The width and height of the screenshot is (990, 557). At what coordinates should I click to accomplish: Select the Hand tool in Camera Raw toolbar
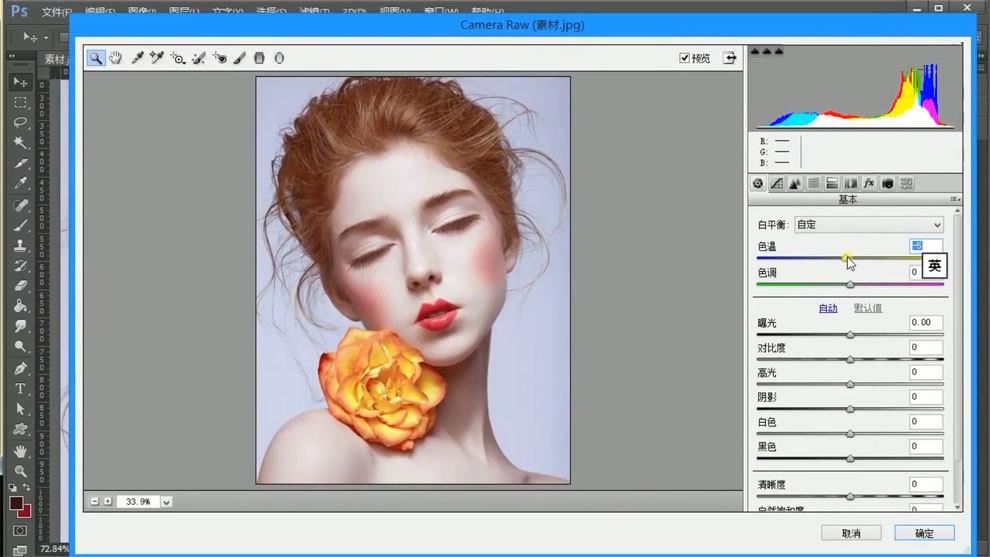click(115, 58)
